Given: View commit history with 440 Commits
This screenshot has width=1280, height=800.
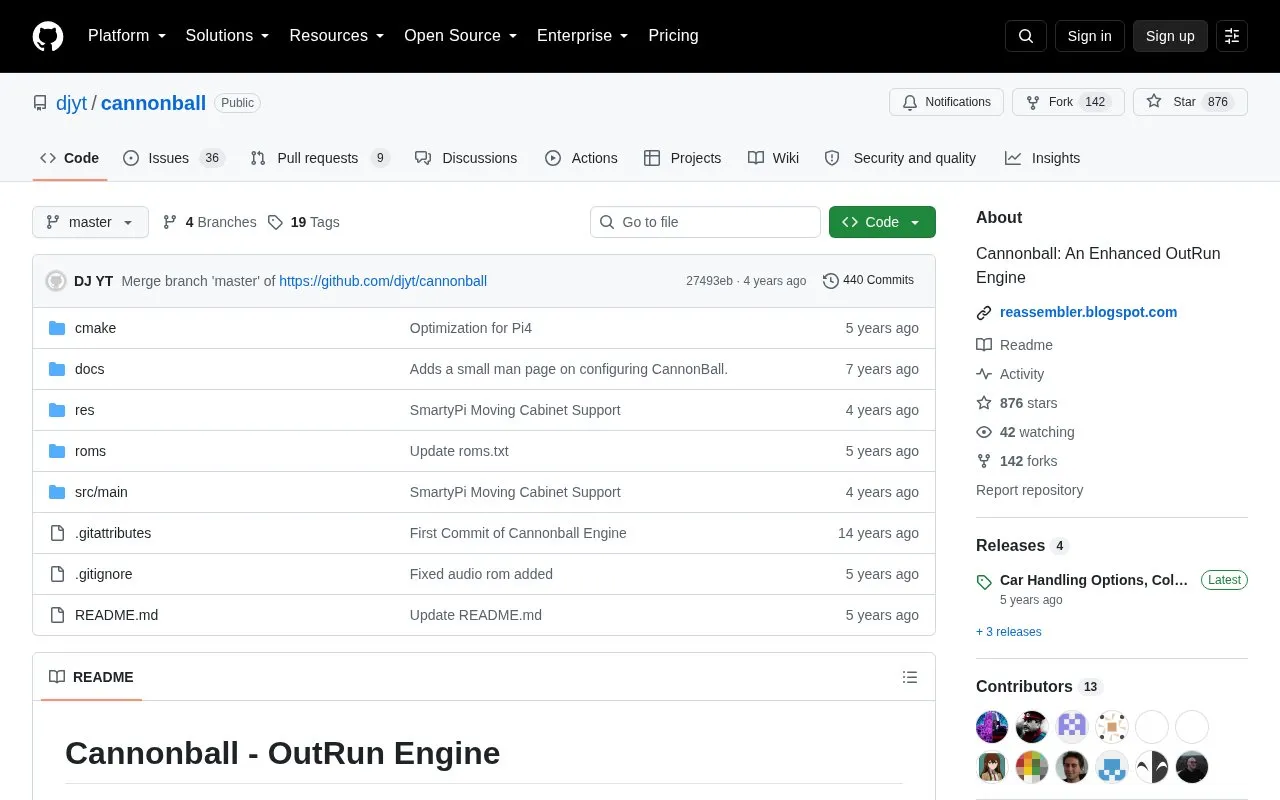Looking at the screenshot, I should click(x=868, y=281).
